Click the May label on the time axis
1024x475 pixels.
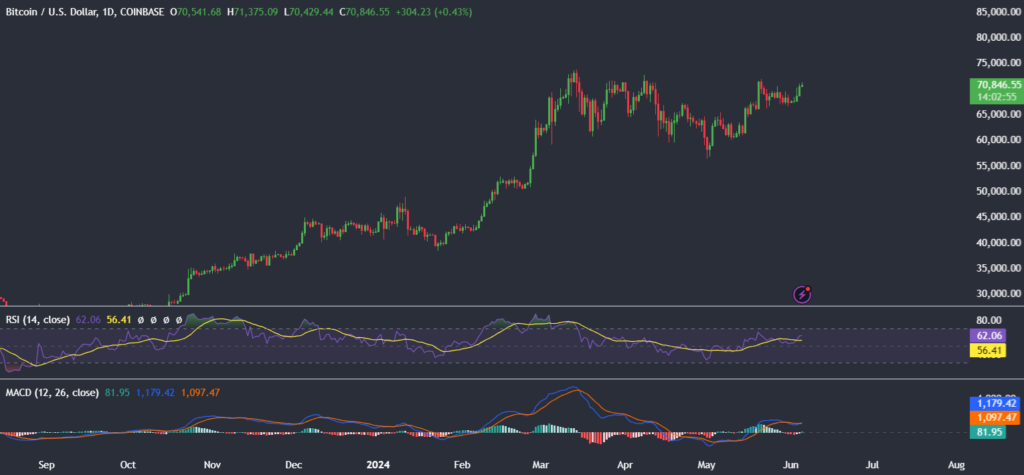[707, 465]
